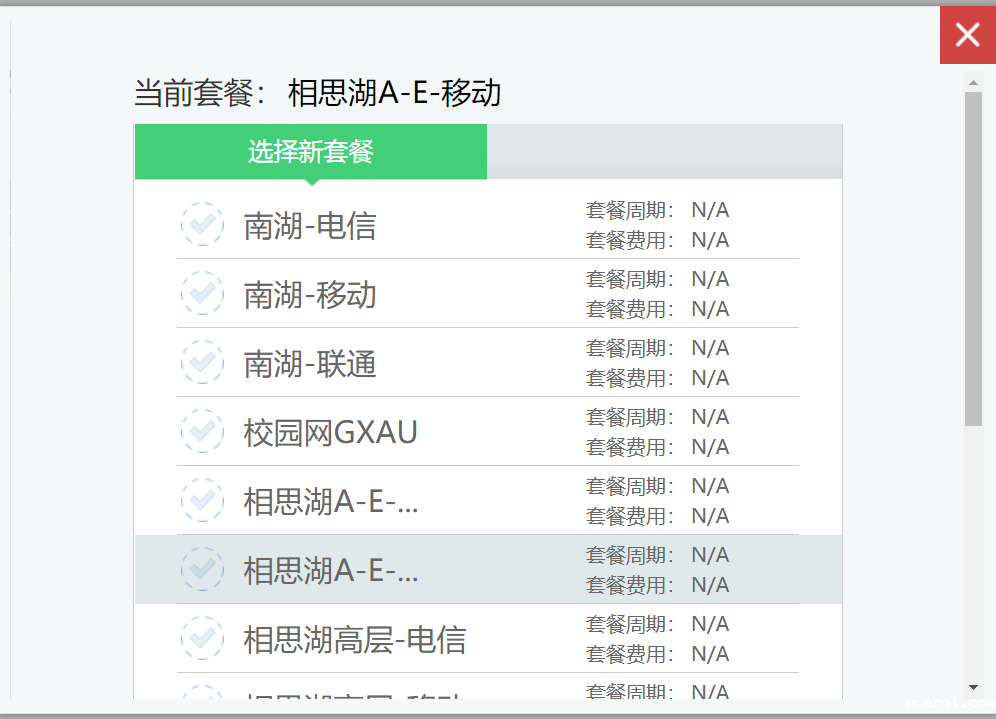Click the scrollbar up arrow
This screenshot has width=996, height=719.
point(973,83)
